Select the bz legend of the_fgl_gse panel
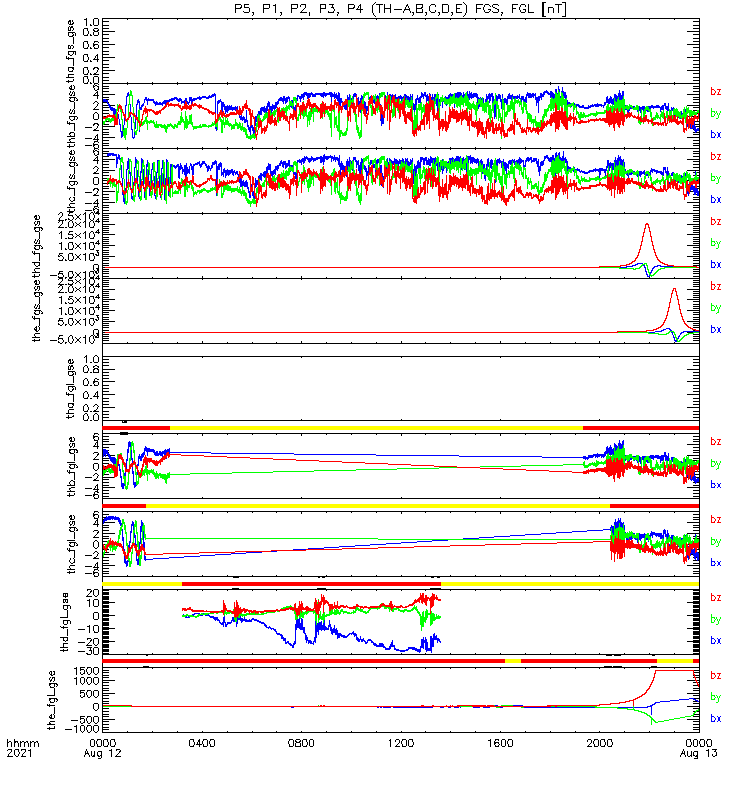The width and height of the screenshot is (750, 800). tap(716, 676)
